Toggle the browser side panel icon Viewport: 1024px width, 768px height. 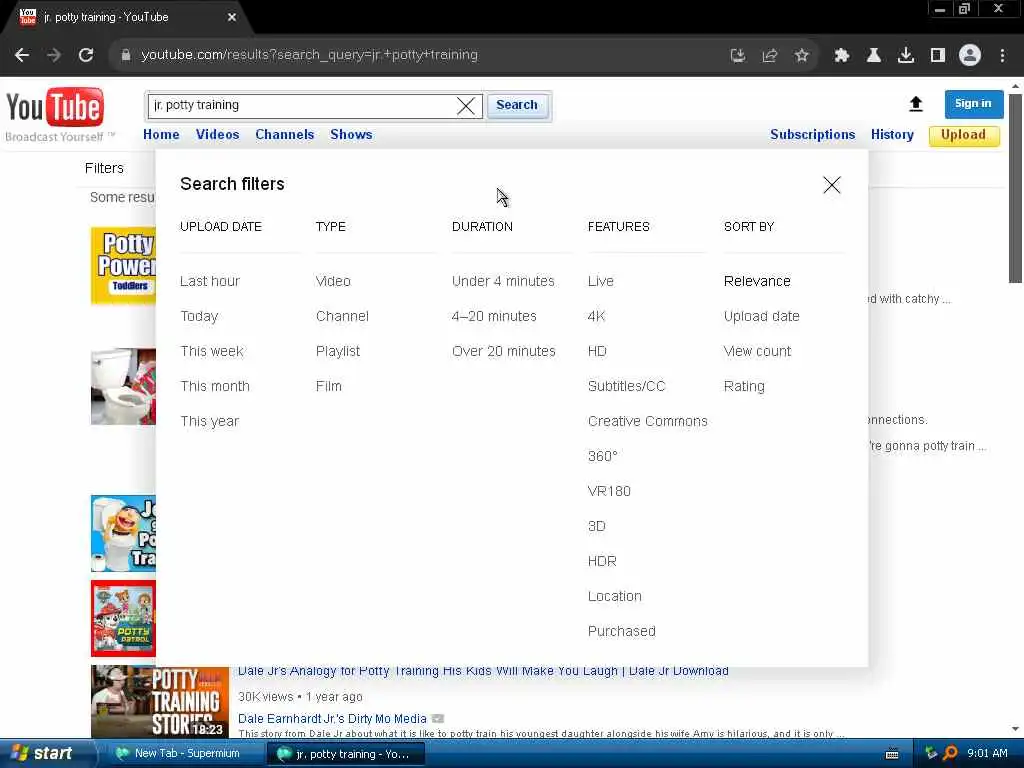[938, 56]
